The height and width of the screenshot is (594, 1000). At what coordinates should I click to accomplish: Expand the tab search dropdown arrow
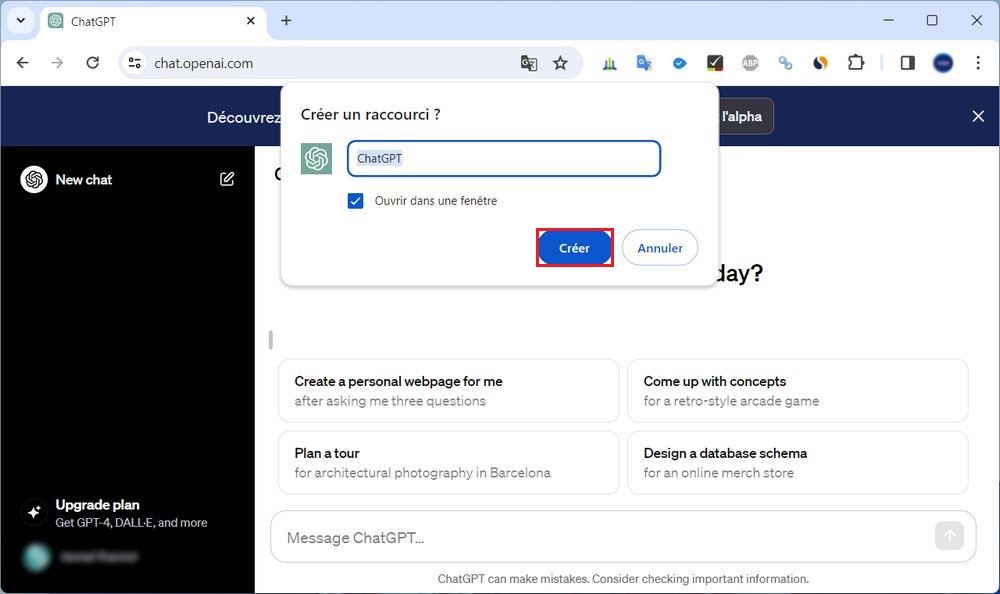click(x=20, y=20)
